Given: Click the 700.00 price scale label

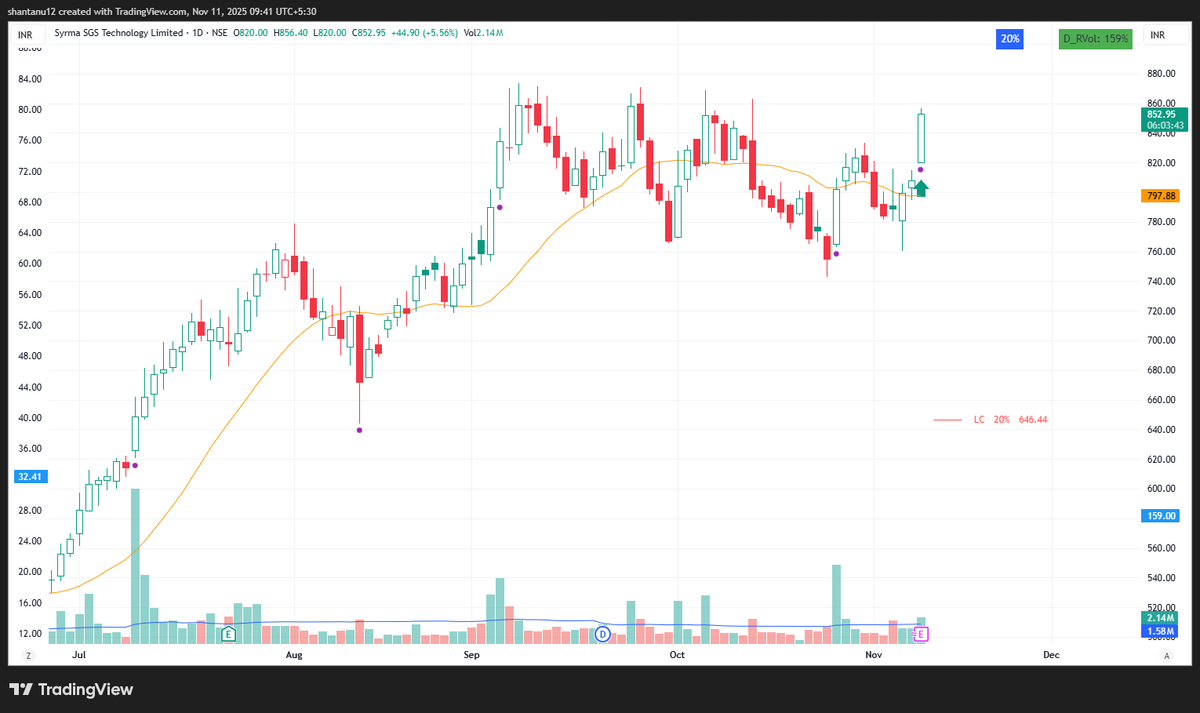Looking at the screenshot, I should [x=1161, y=340].
